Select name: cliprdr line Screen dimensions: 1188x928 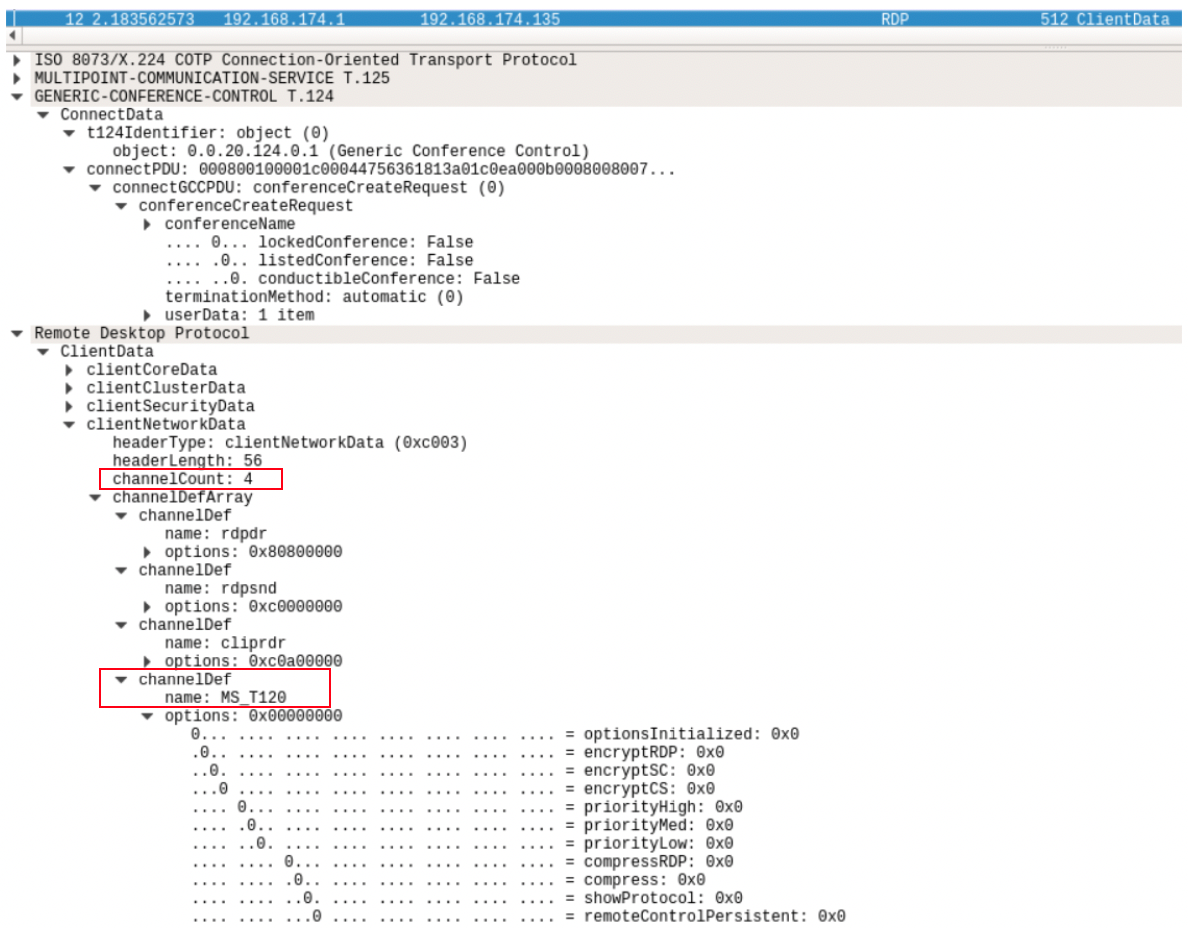(225, 643)
